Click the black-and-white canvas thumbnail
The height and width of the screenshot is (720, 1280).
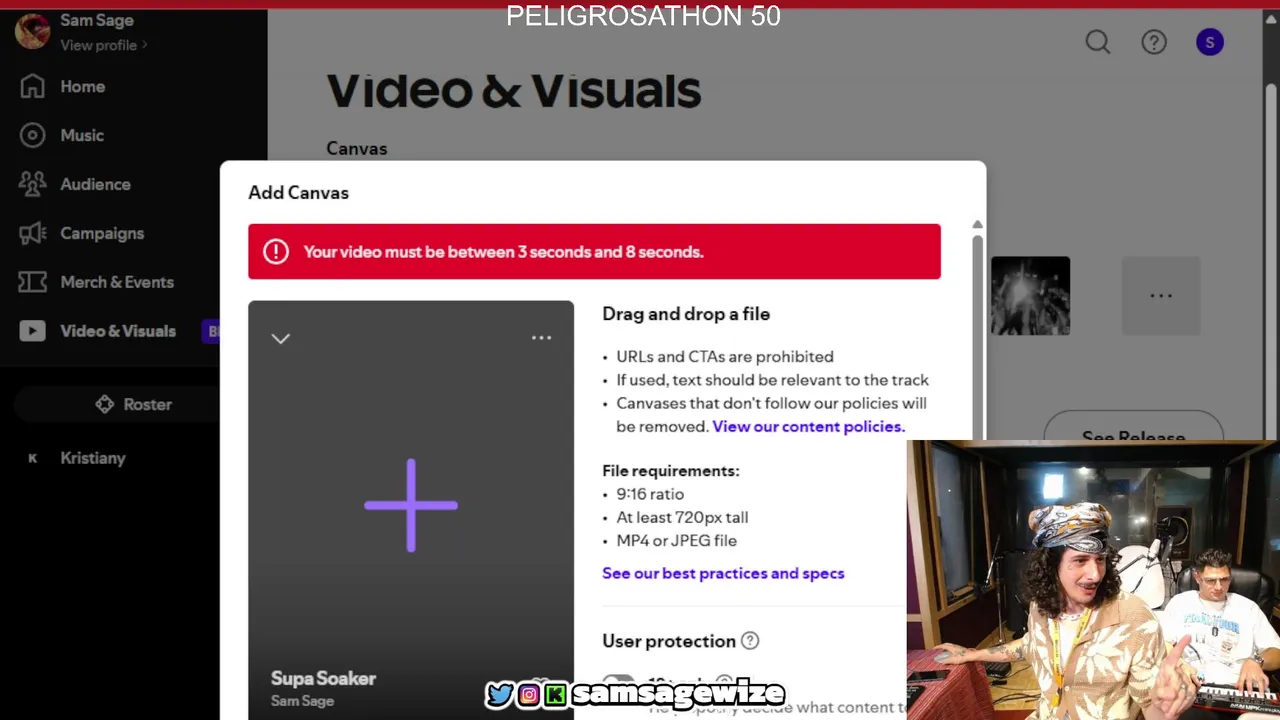pyautogui.click(x=1030, y=295)
